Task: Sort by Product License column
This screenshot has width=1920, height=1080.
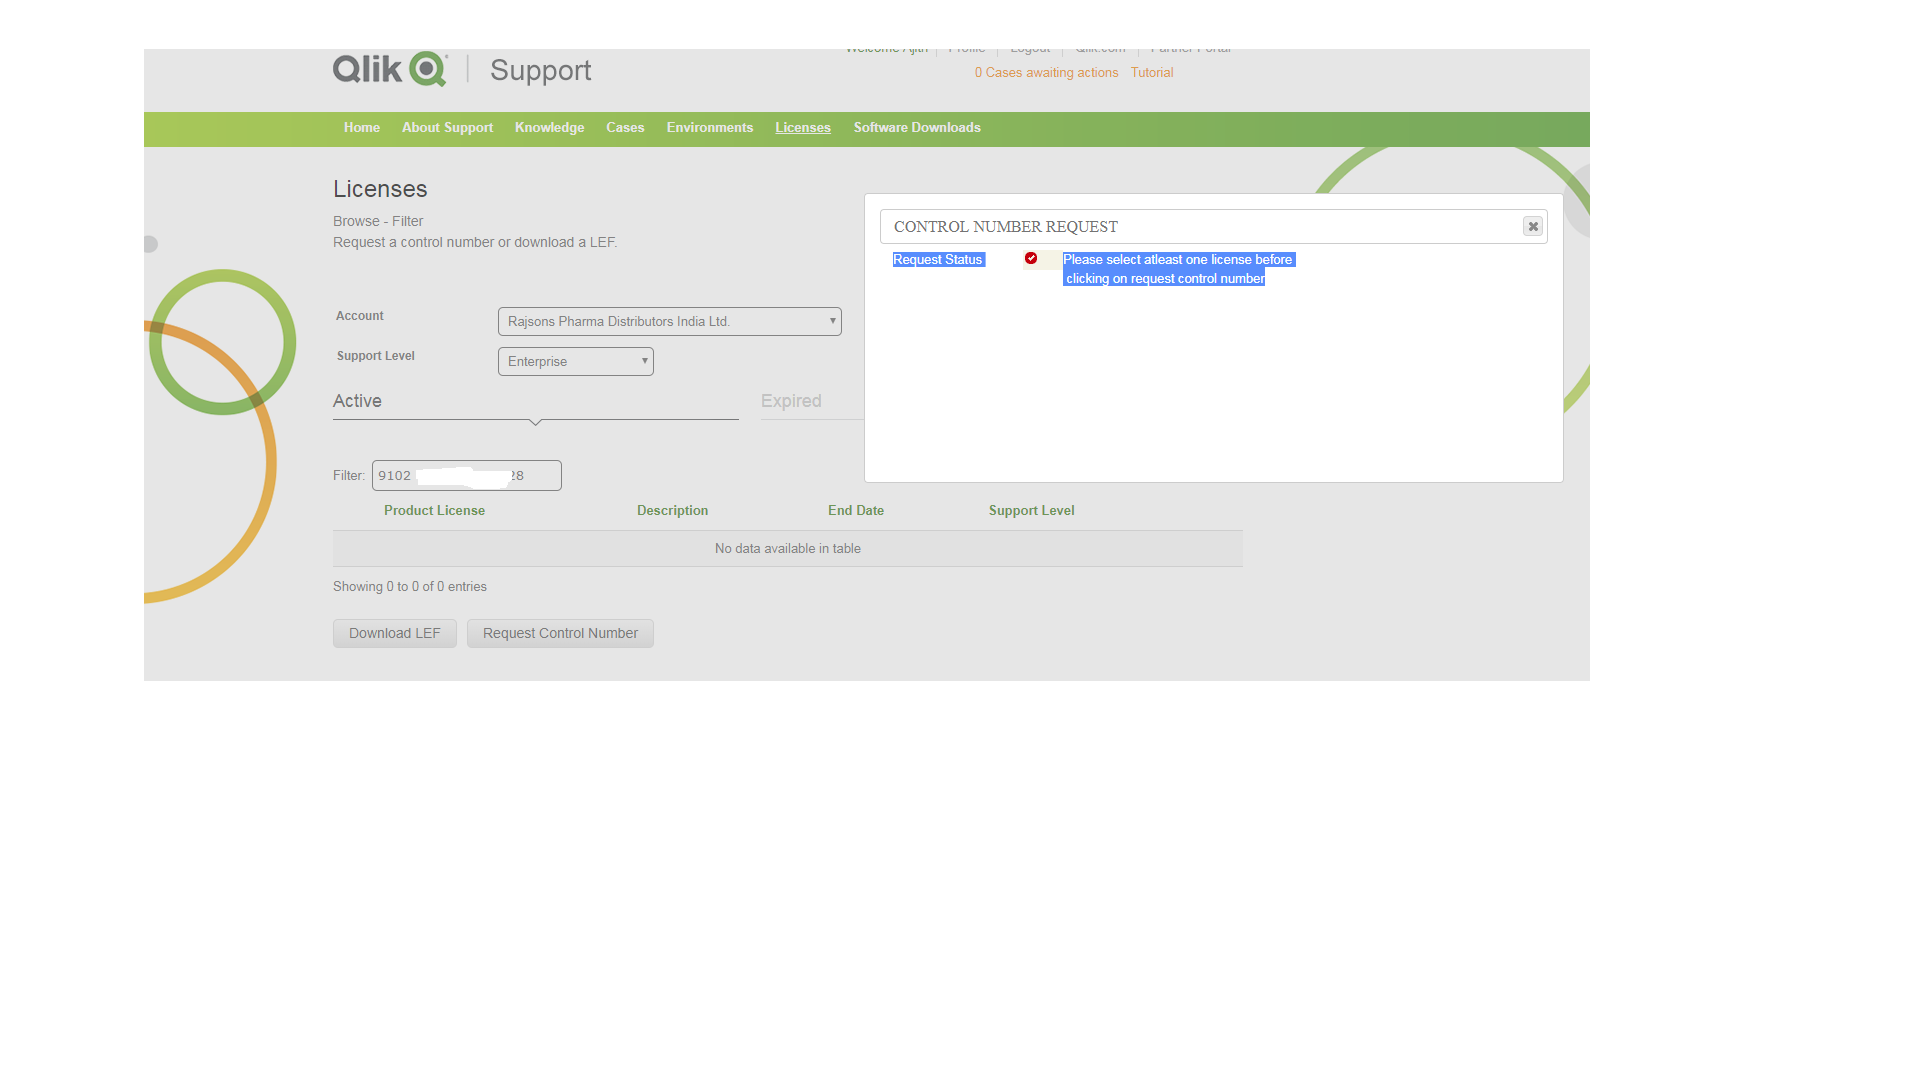Action: tap(434, 511)
